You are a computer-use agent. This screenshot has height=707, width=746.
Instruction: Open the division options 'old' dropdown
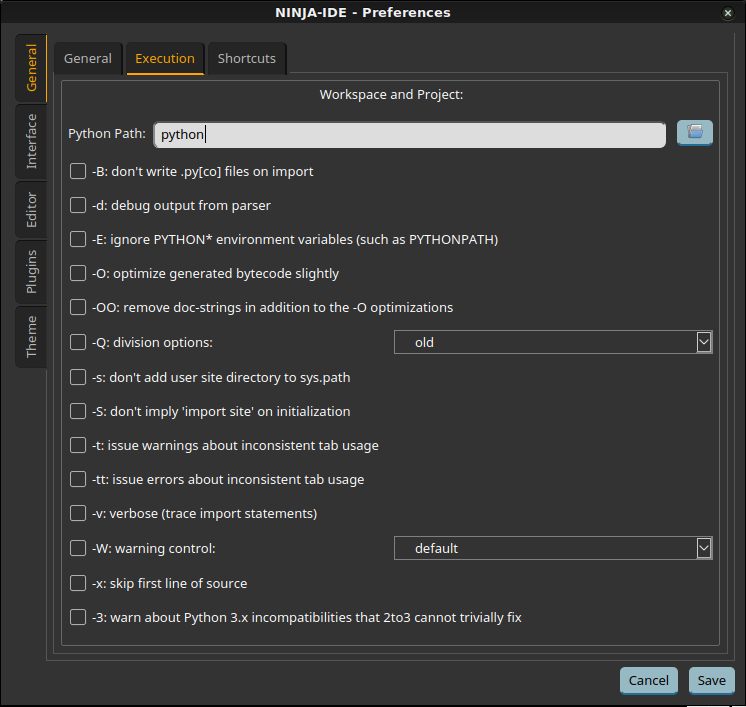click(553, 342)
